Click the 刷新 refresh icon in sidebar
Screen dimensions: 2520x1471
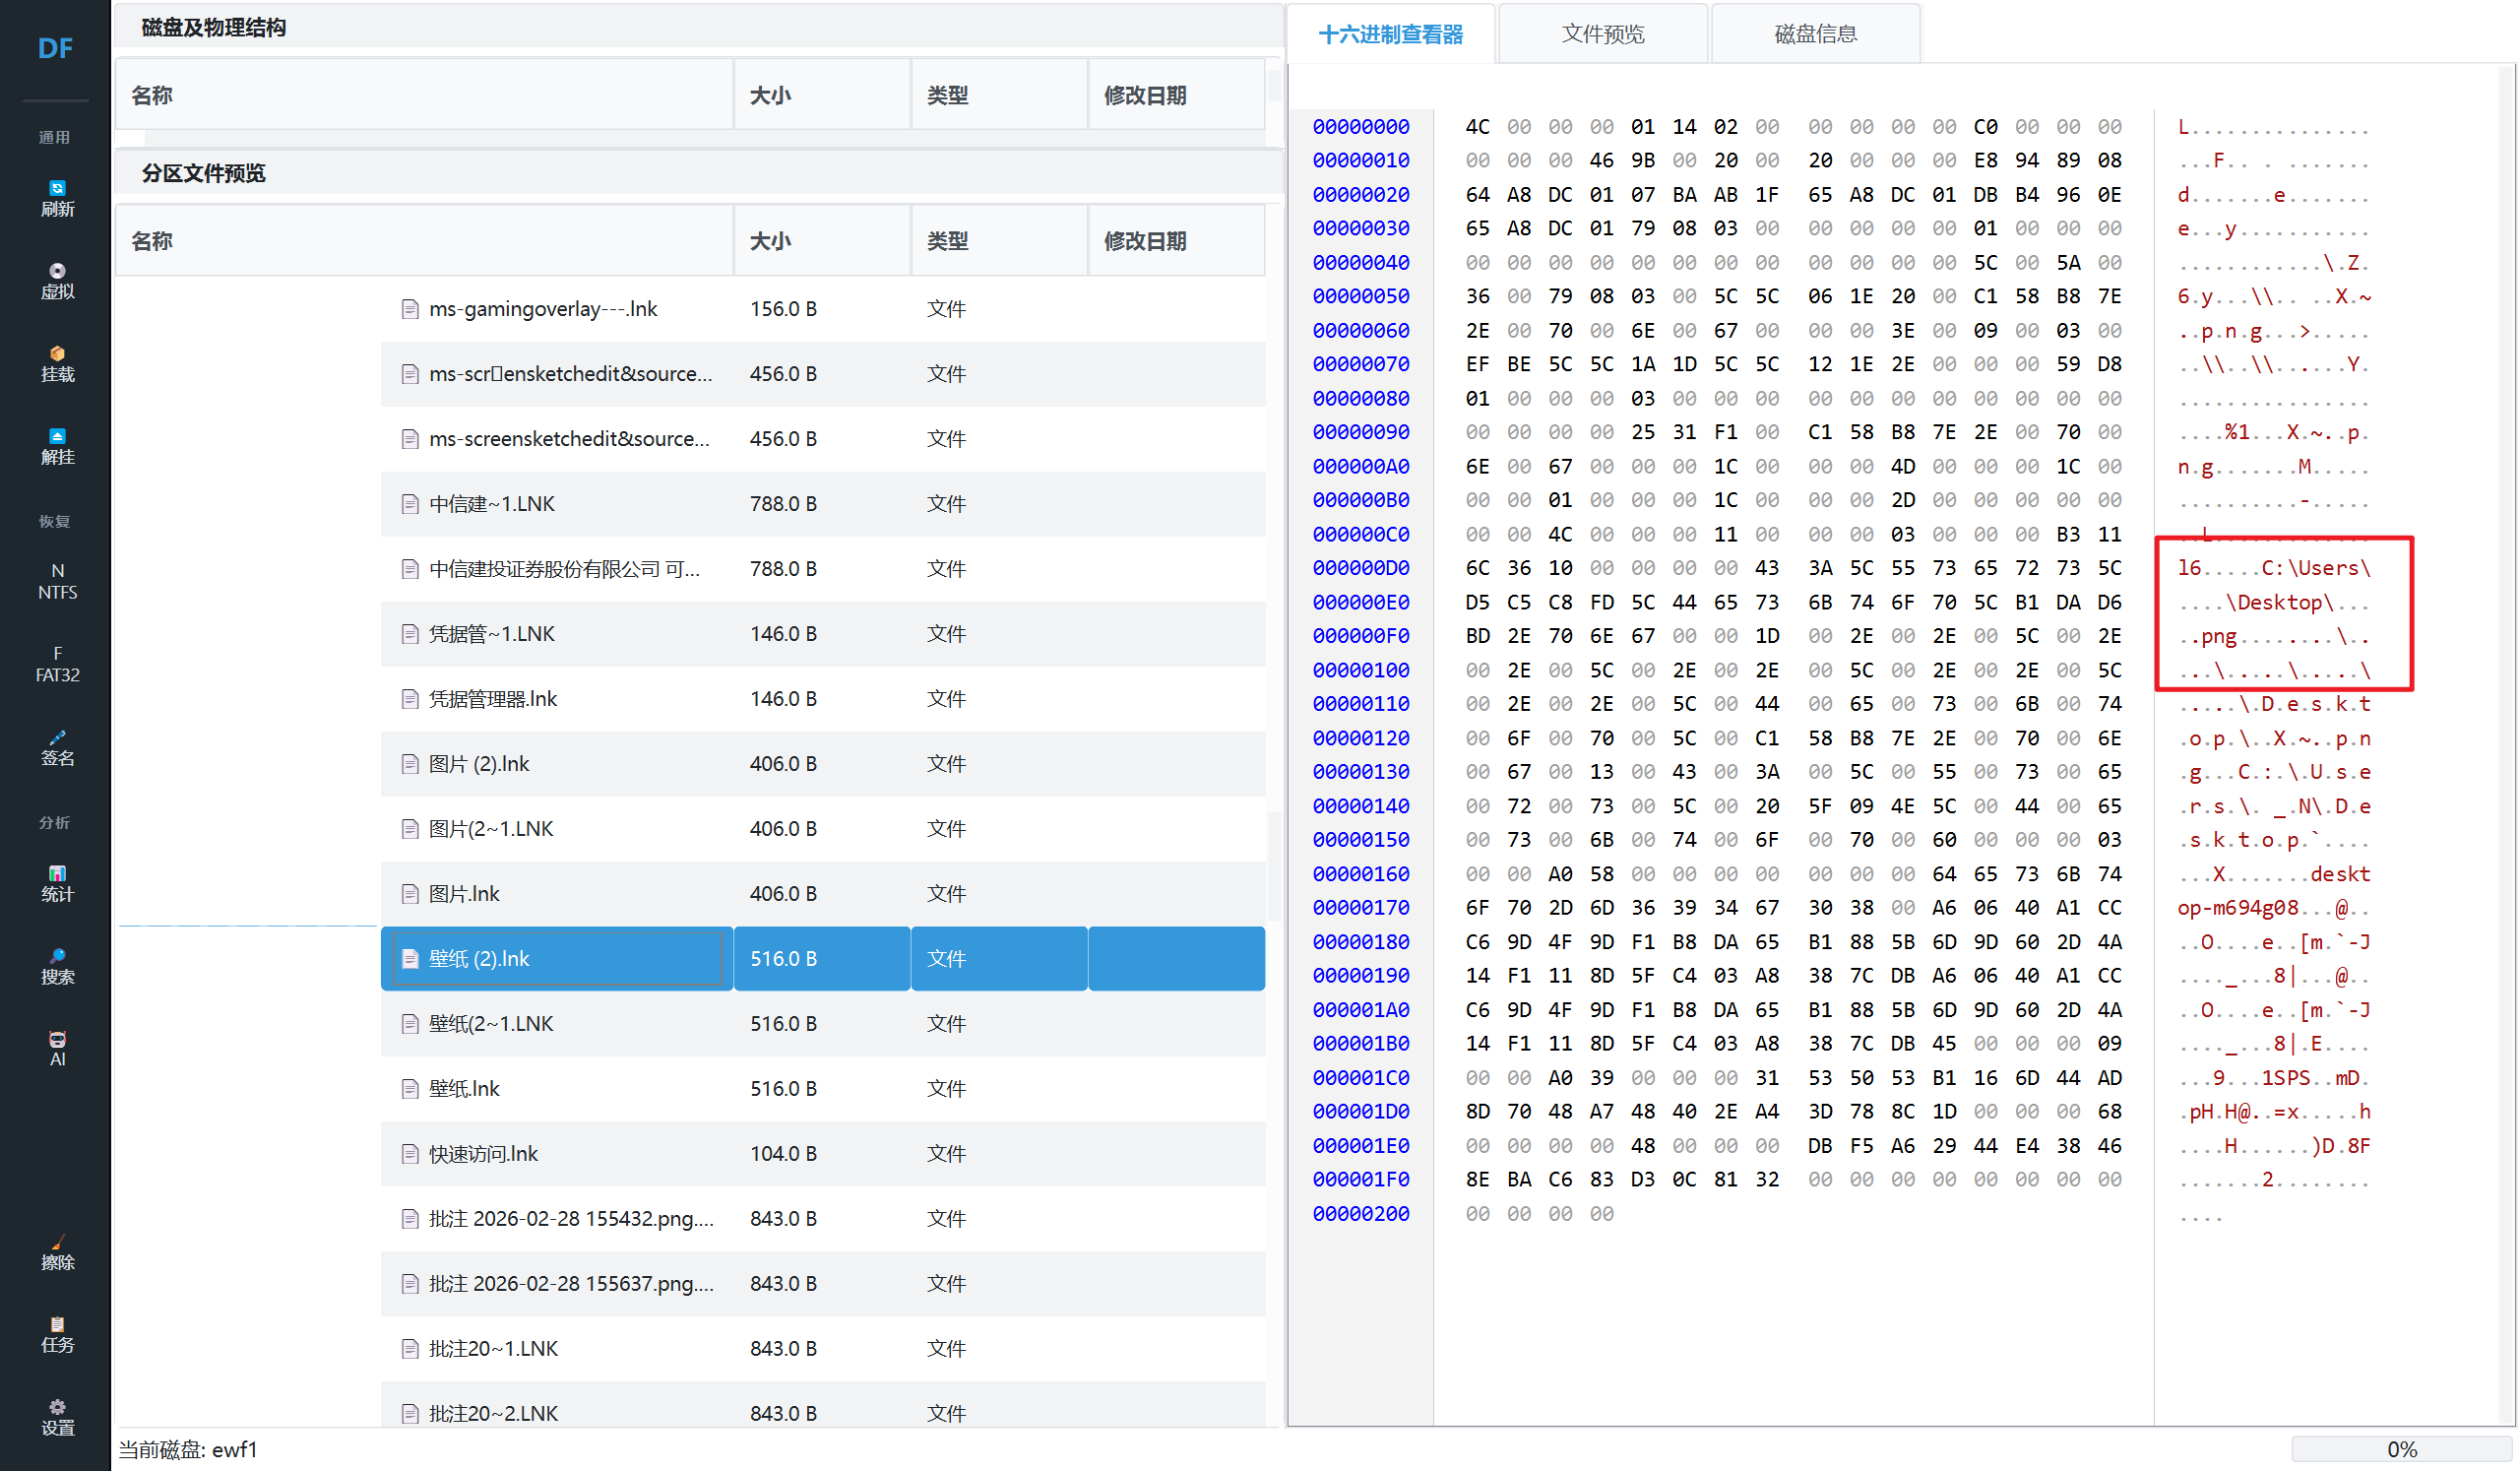point(57,198)
